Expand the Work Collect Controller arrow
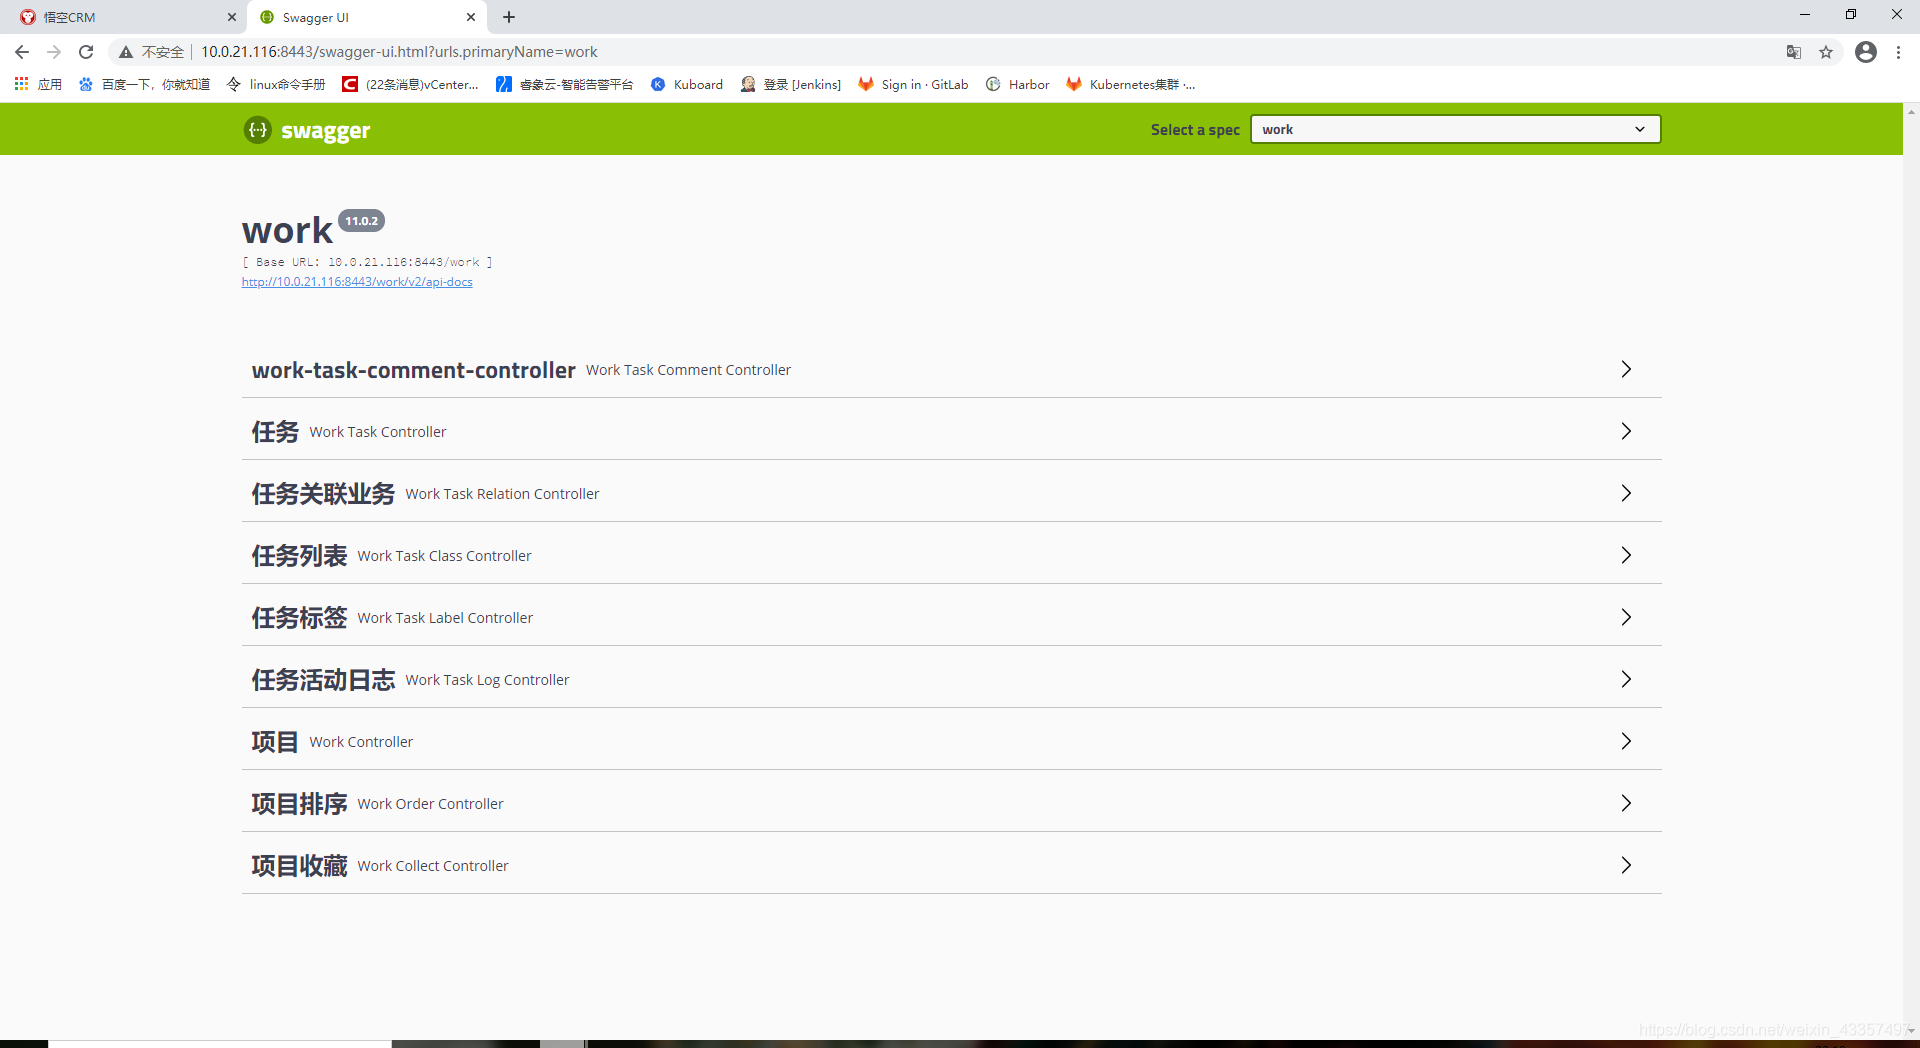Image resolution: width=1920 pixels, height=1048 pixels. click(1626, 865)
